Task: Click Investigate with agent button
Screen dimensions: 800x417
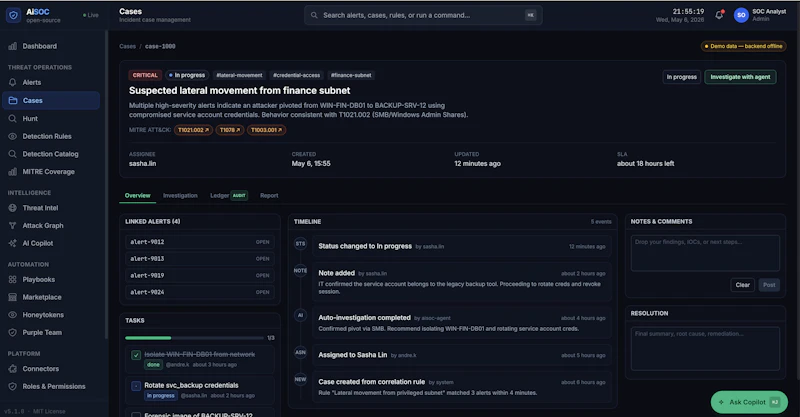Action: (x=740, y=77)
